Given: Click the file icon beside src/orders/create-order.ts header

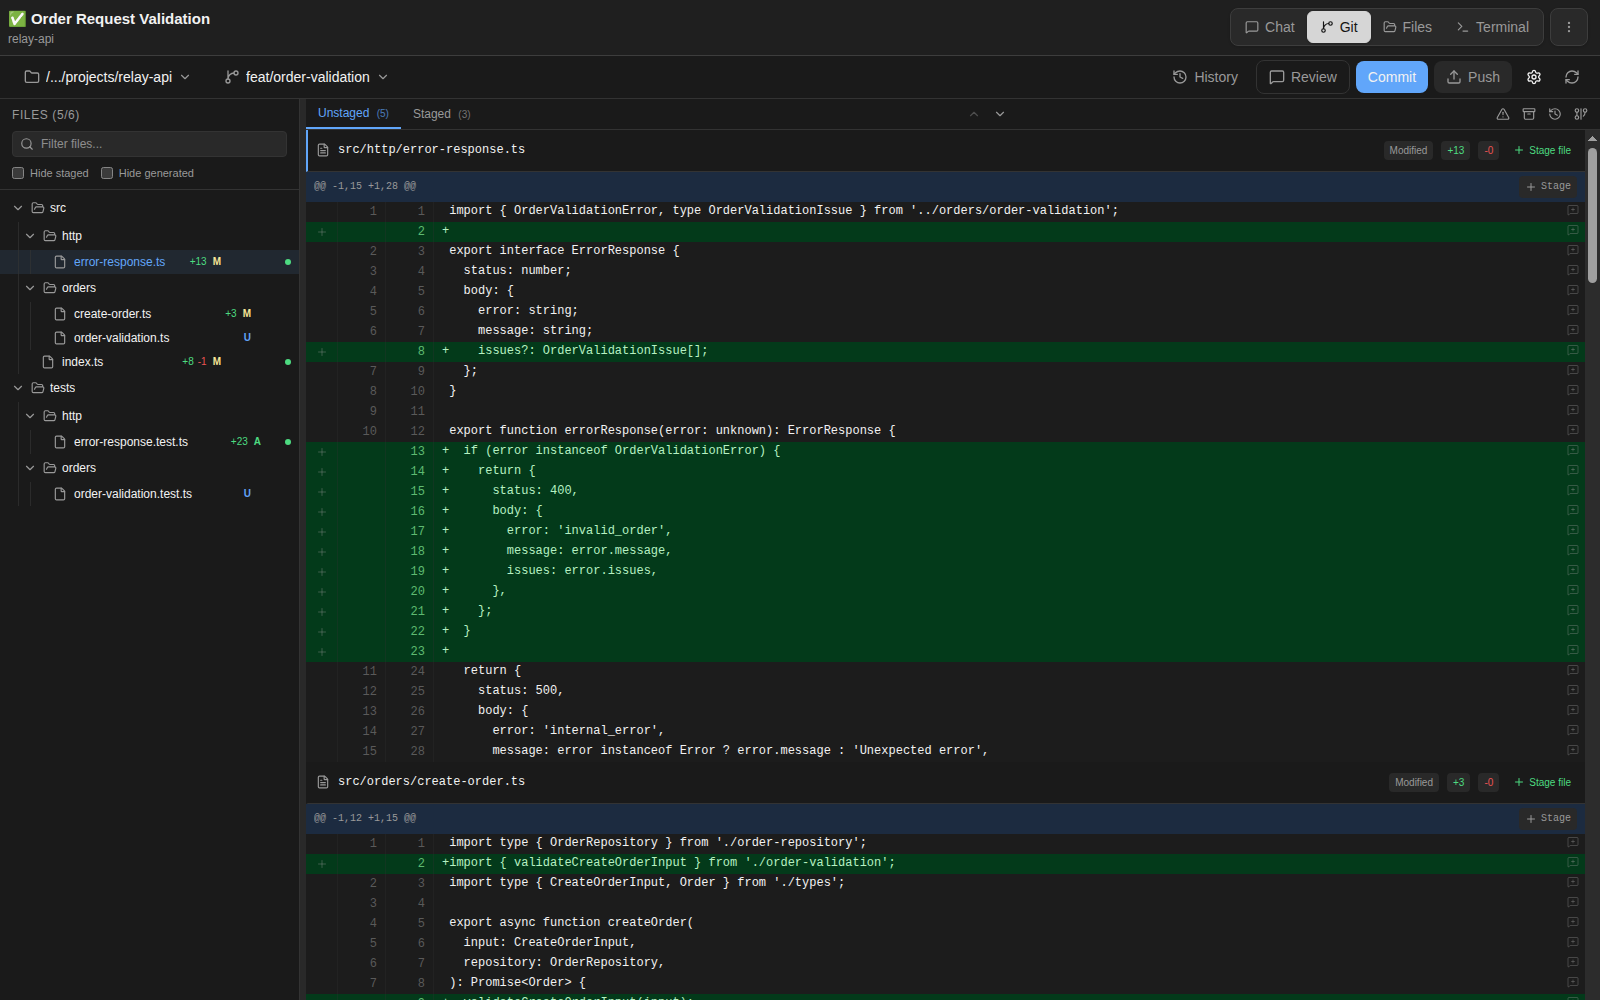Looking at the screenshot, I should coord(323,782).
